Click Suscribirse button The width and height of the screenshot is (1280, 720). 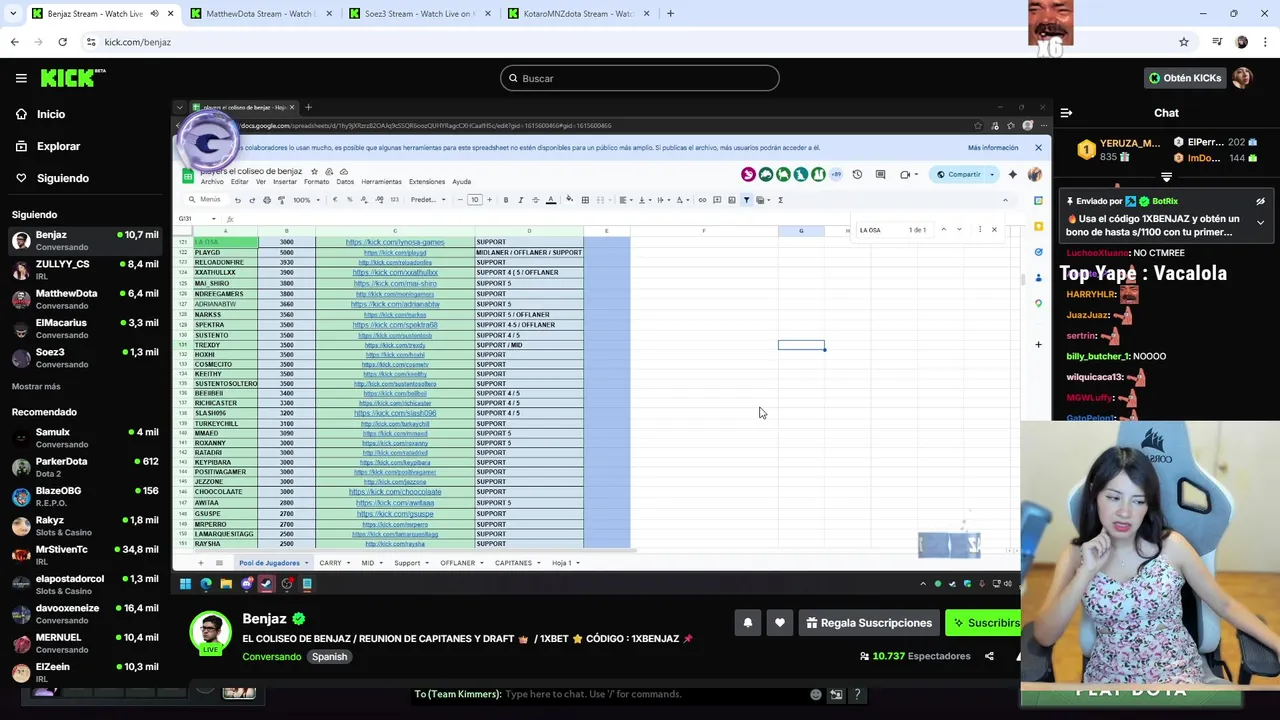click(x=985, y=623)
